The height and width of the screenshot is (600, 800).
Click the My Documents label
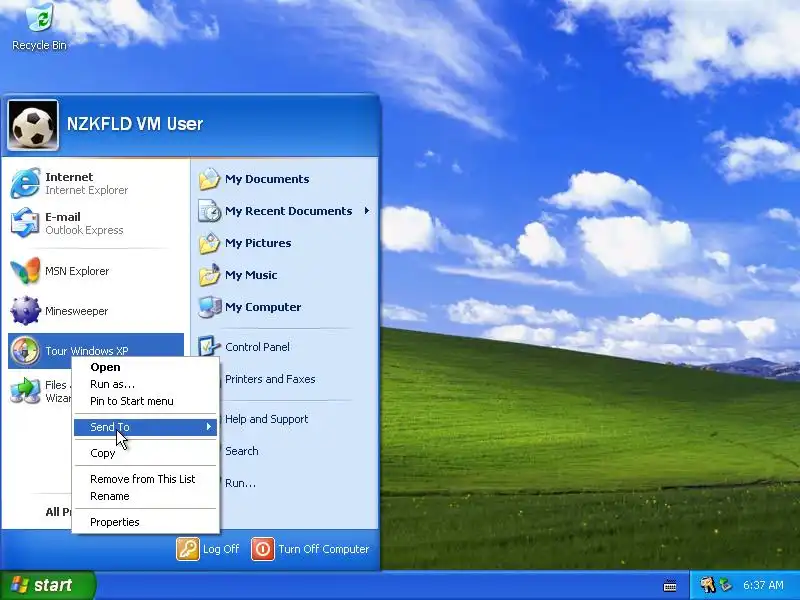(267, 179)
